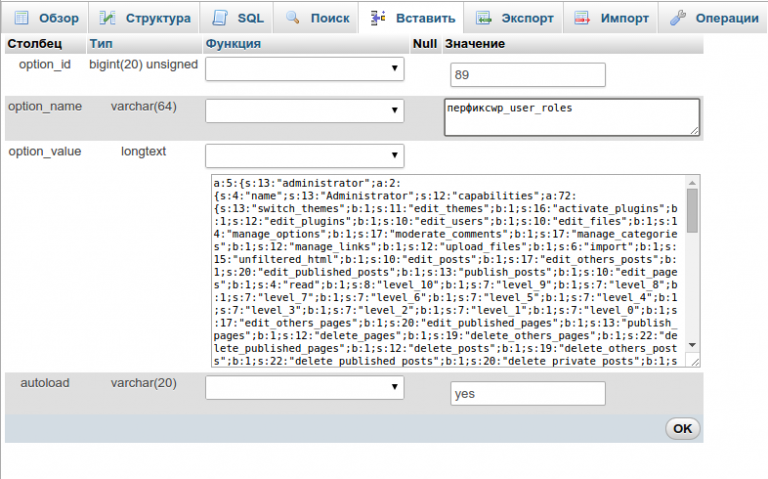Select function dropdown for autoload row

click(x=304, y=387)
